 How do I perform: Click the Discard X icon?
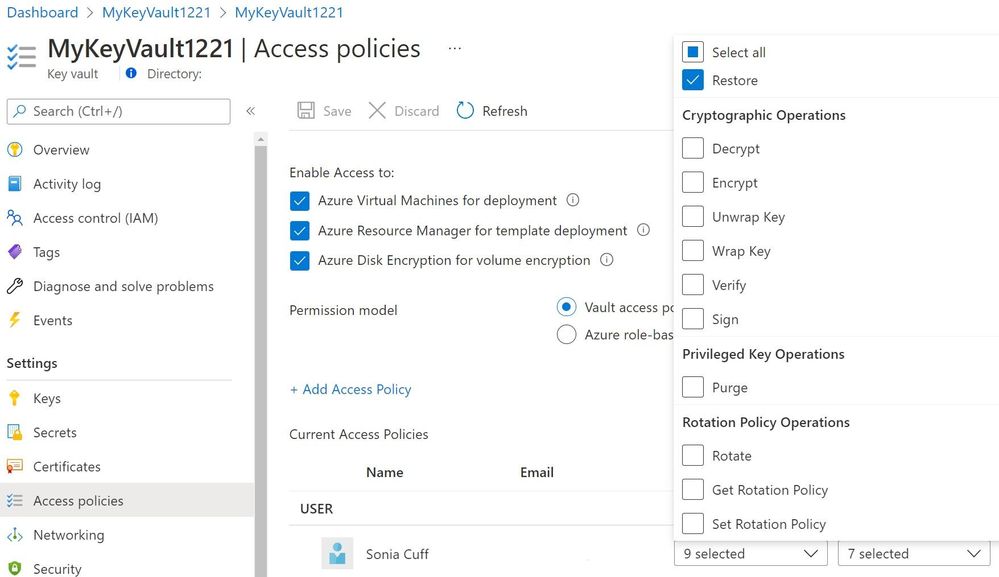click(377, 111)
